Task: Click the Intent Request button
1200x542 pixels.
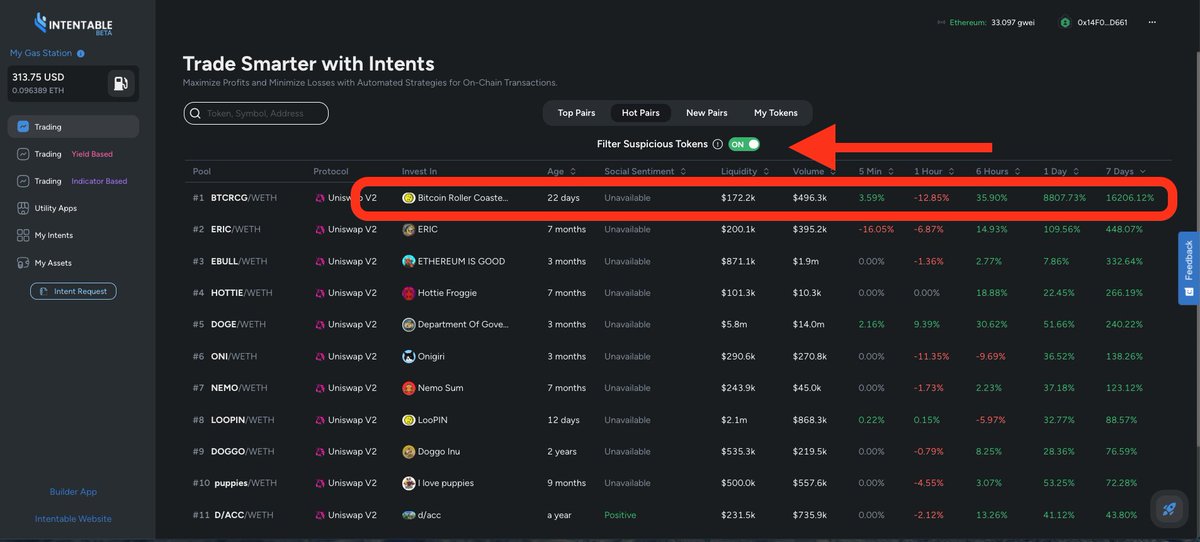Action: (x=73, y=291)
